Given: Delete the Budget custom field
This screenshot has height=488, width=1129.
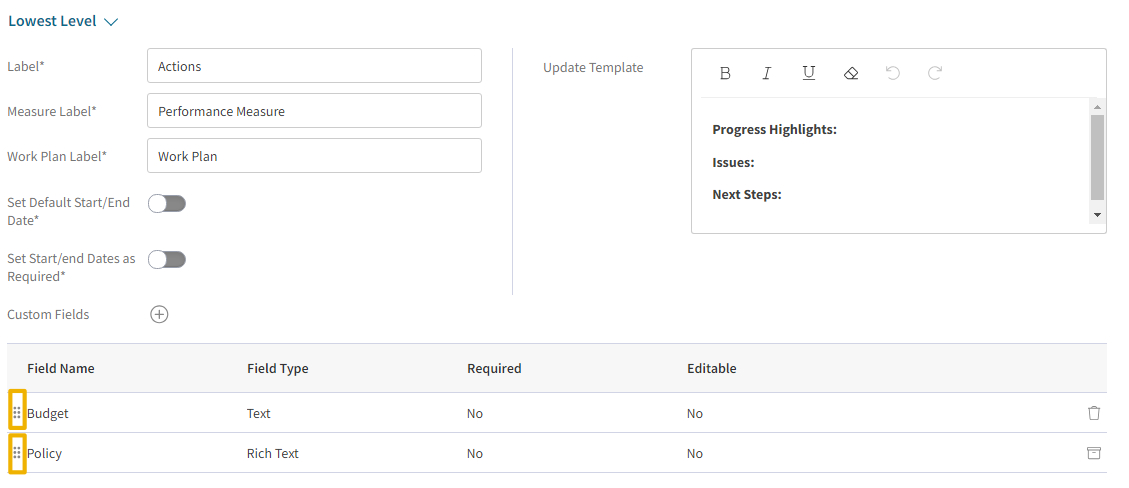Looking at the screenshot, I should (1094, 413).
